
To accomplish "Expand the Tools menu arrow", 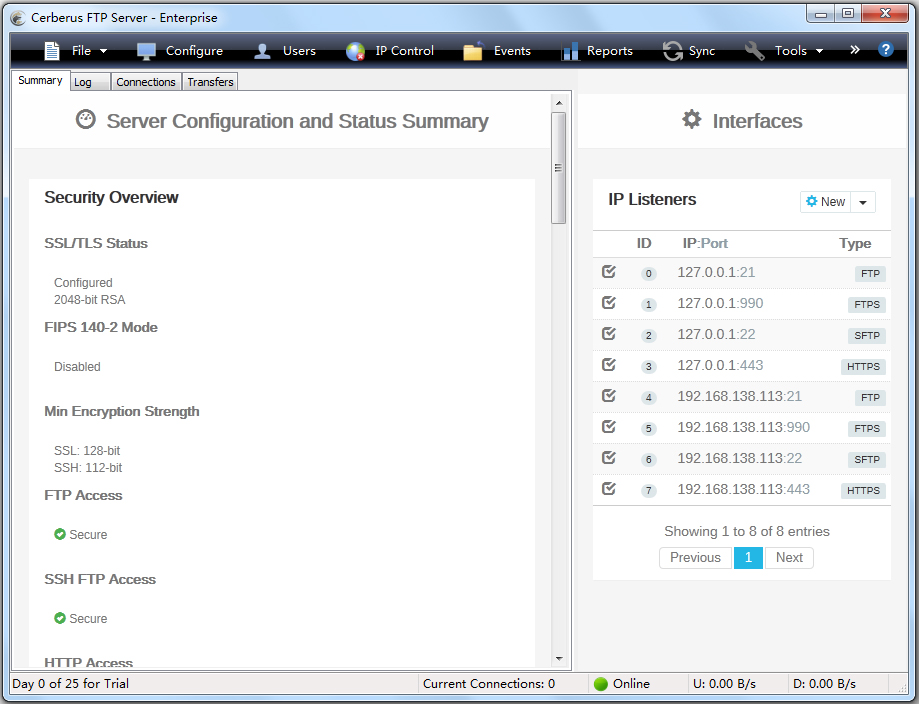I will tap(819, 52).
